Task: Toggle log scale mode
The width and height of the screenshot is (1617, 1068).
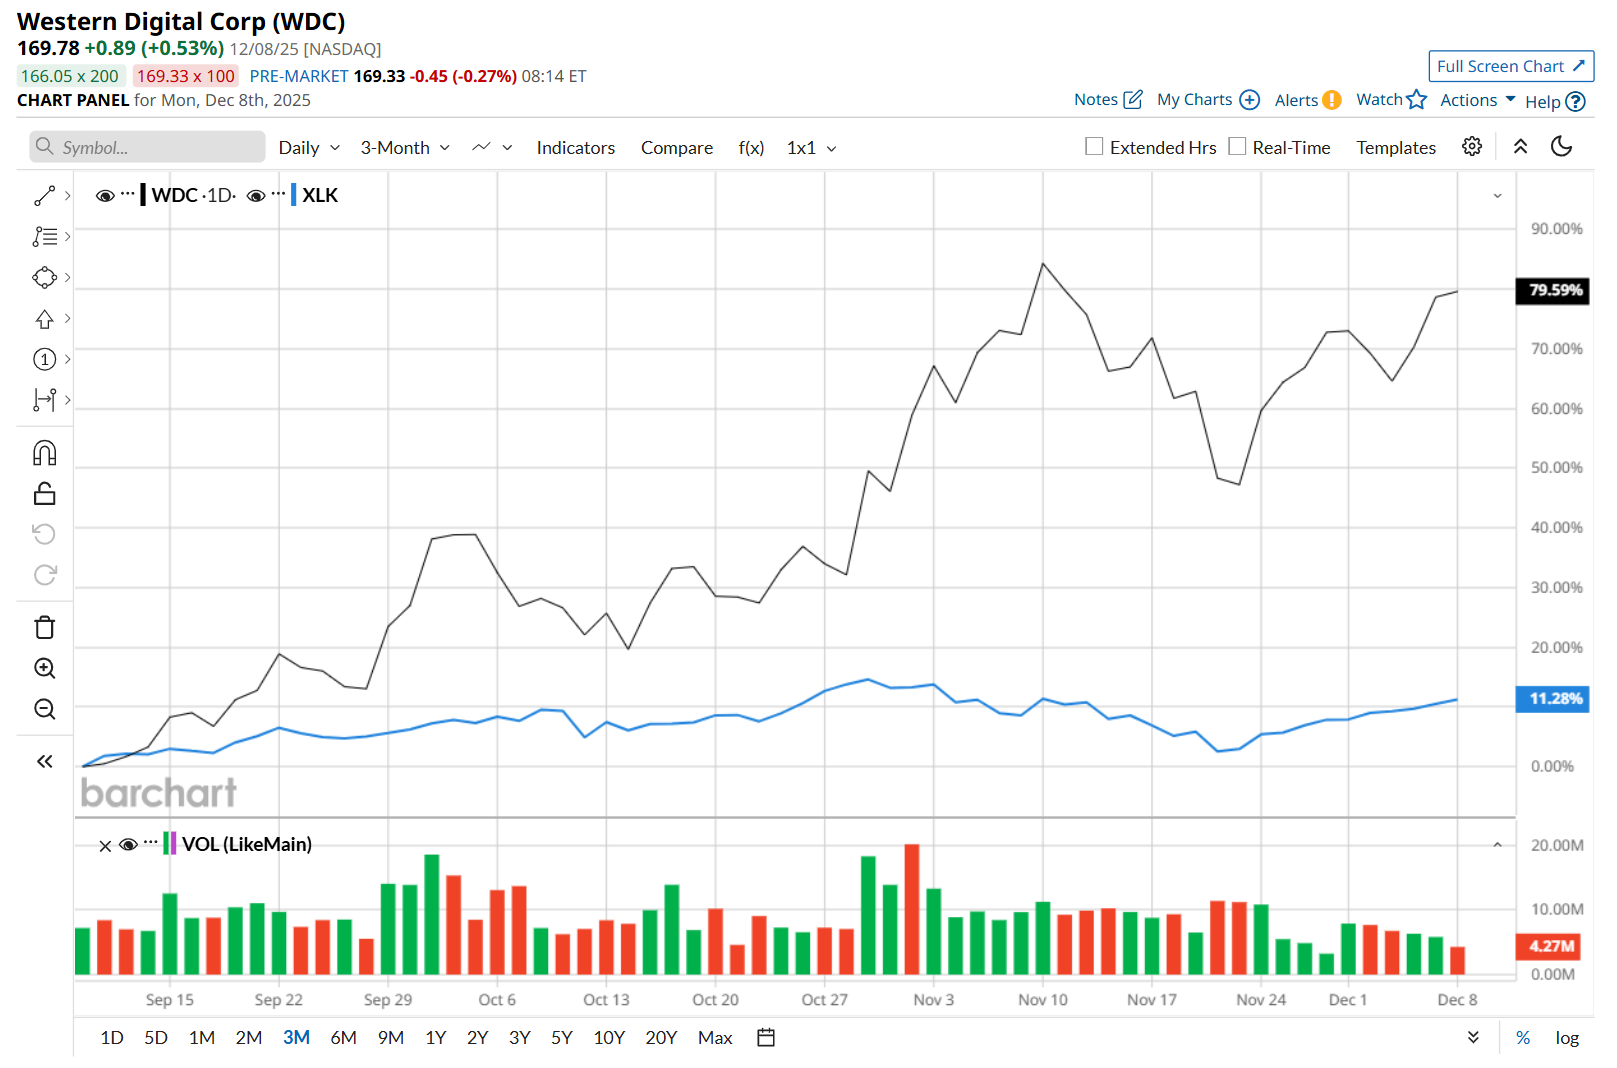Action: click(x=1567, y=1038)
